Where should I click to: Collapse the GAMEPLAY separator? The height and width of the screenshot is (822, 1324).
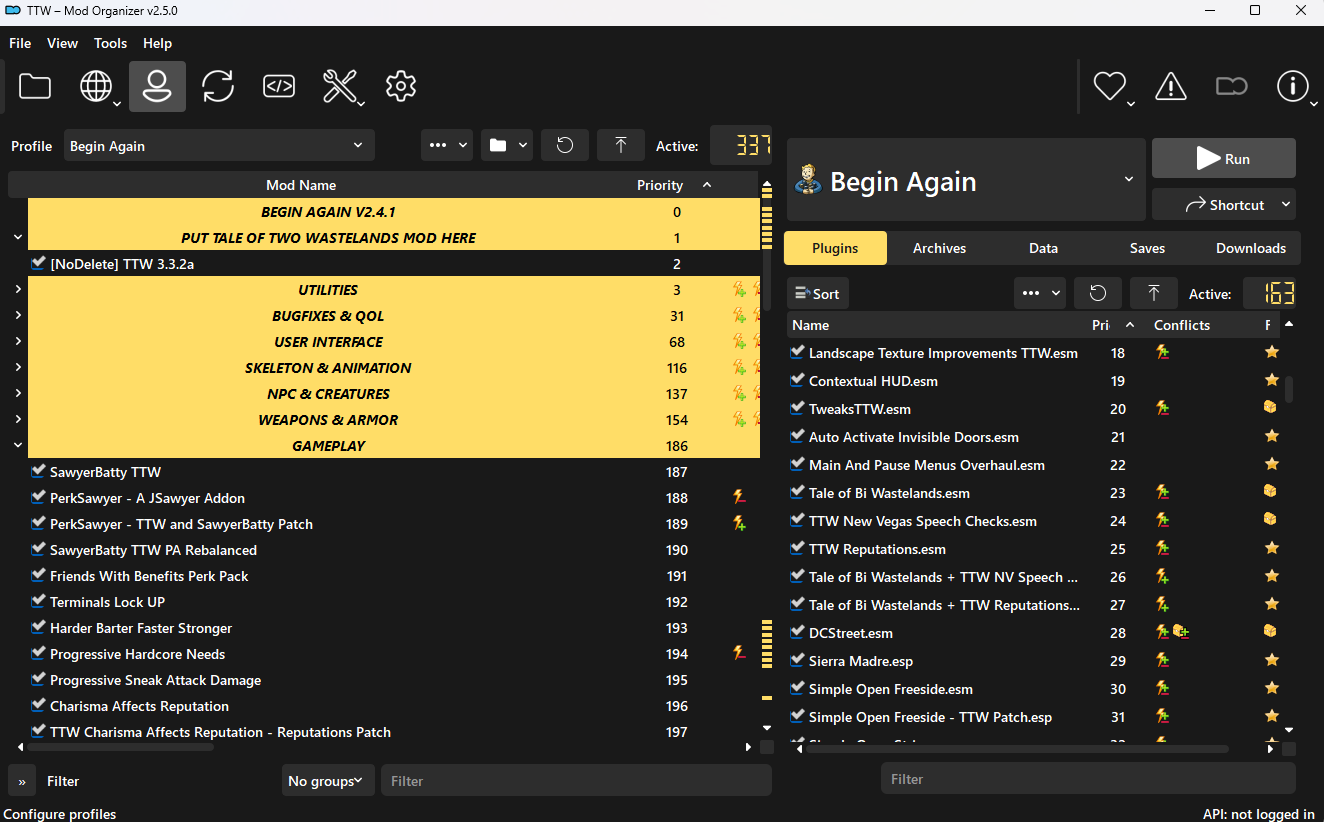point(18,446)
